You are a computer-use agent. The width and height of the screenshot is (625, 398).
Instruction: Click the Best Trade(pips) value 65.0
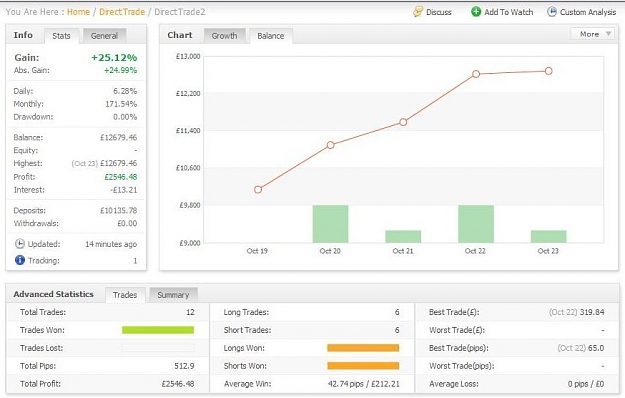point(596,348)
